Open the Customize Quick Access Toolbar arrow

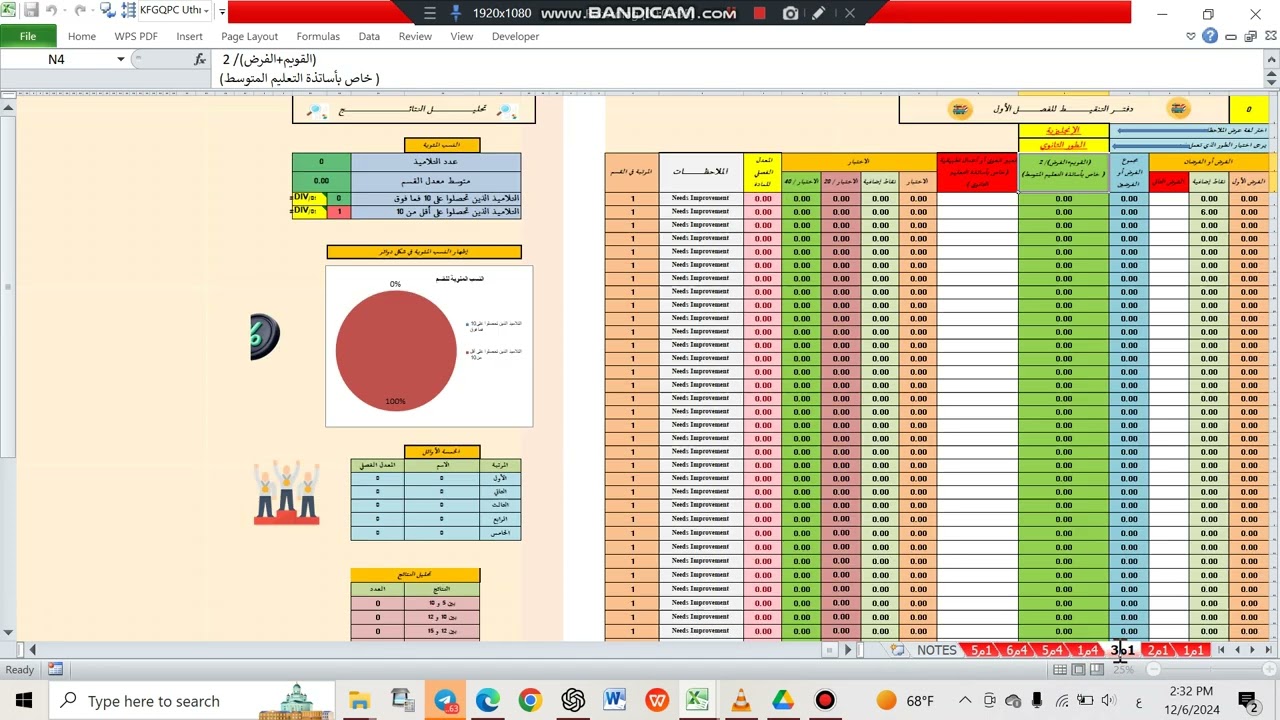pos(221,12)
